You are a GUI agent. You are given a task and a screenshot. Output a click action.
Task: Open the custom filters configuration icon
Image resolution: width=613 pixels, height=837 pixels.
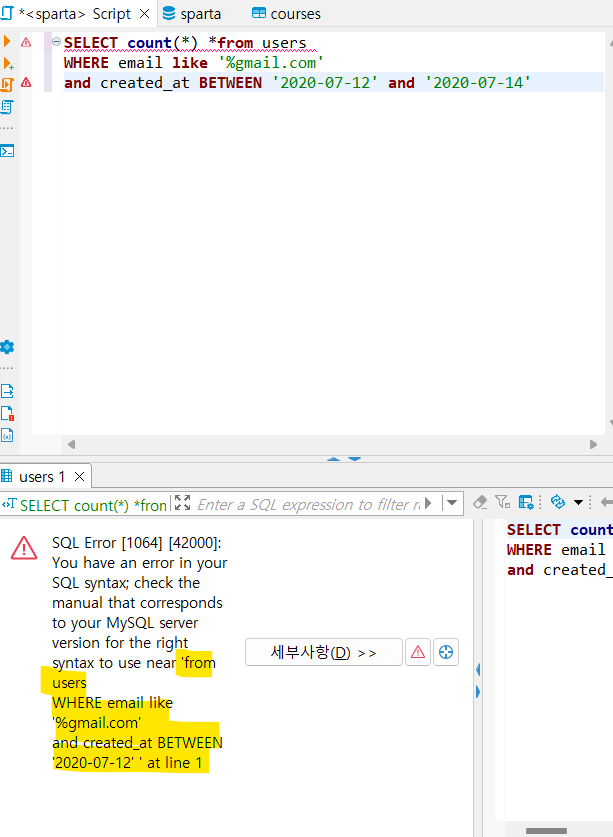click(x=526, y=502)
